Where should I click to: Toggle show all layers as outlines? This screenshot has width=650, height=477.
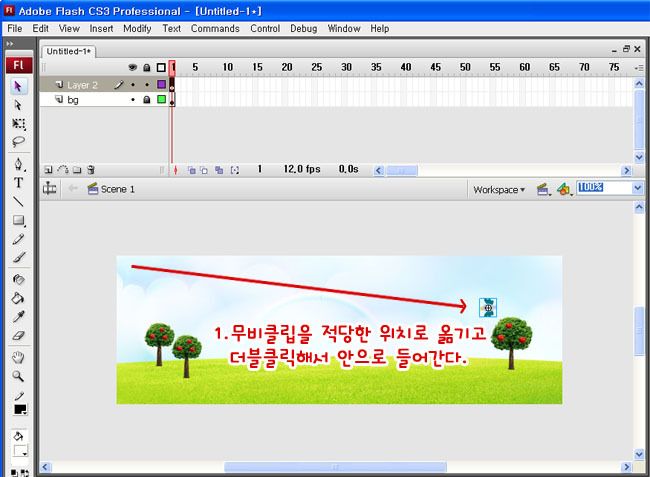(x=161, y=68)
